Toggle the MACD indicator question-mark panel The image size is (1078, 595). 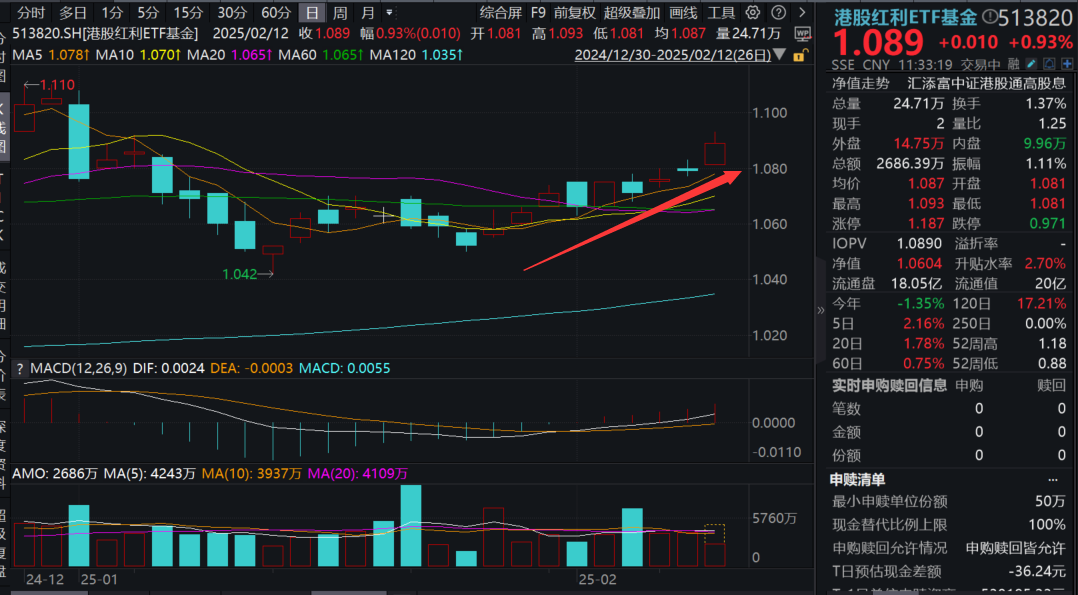tap(18, 368)
